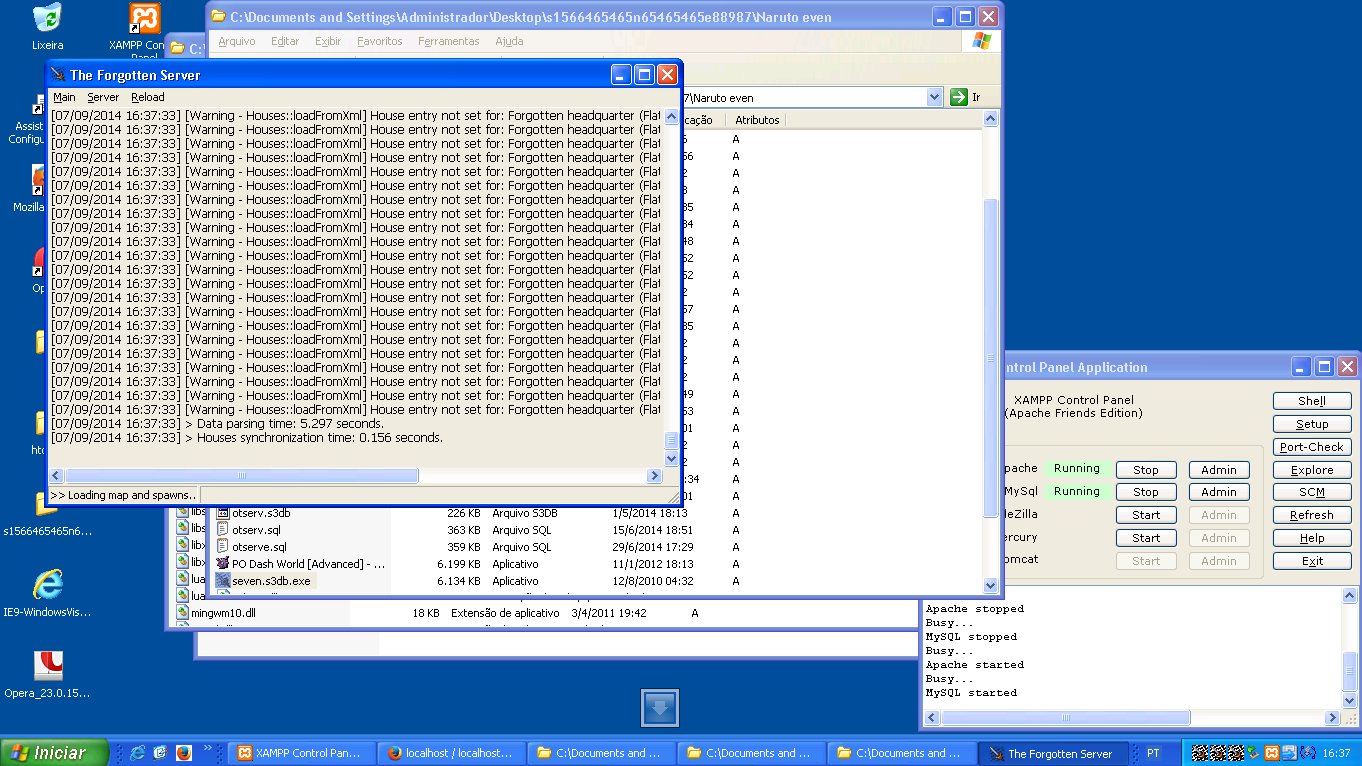Click Houses synchronization time log line

pyautogui.click(x=247, y=438)
